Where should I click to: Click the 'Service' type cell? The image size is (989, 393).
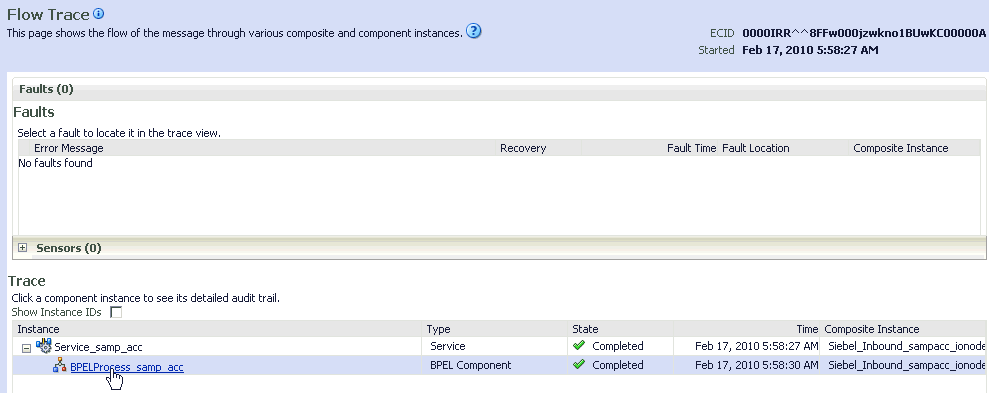(448, 346)
